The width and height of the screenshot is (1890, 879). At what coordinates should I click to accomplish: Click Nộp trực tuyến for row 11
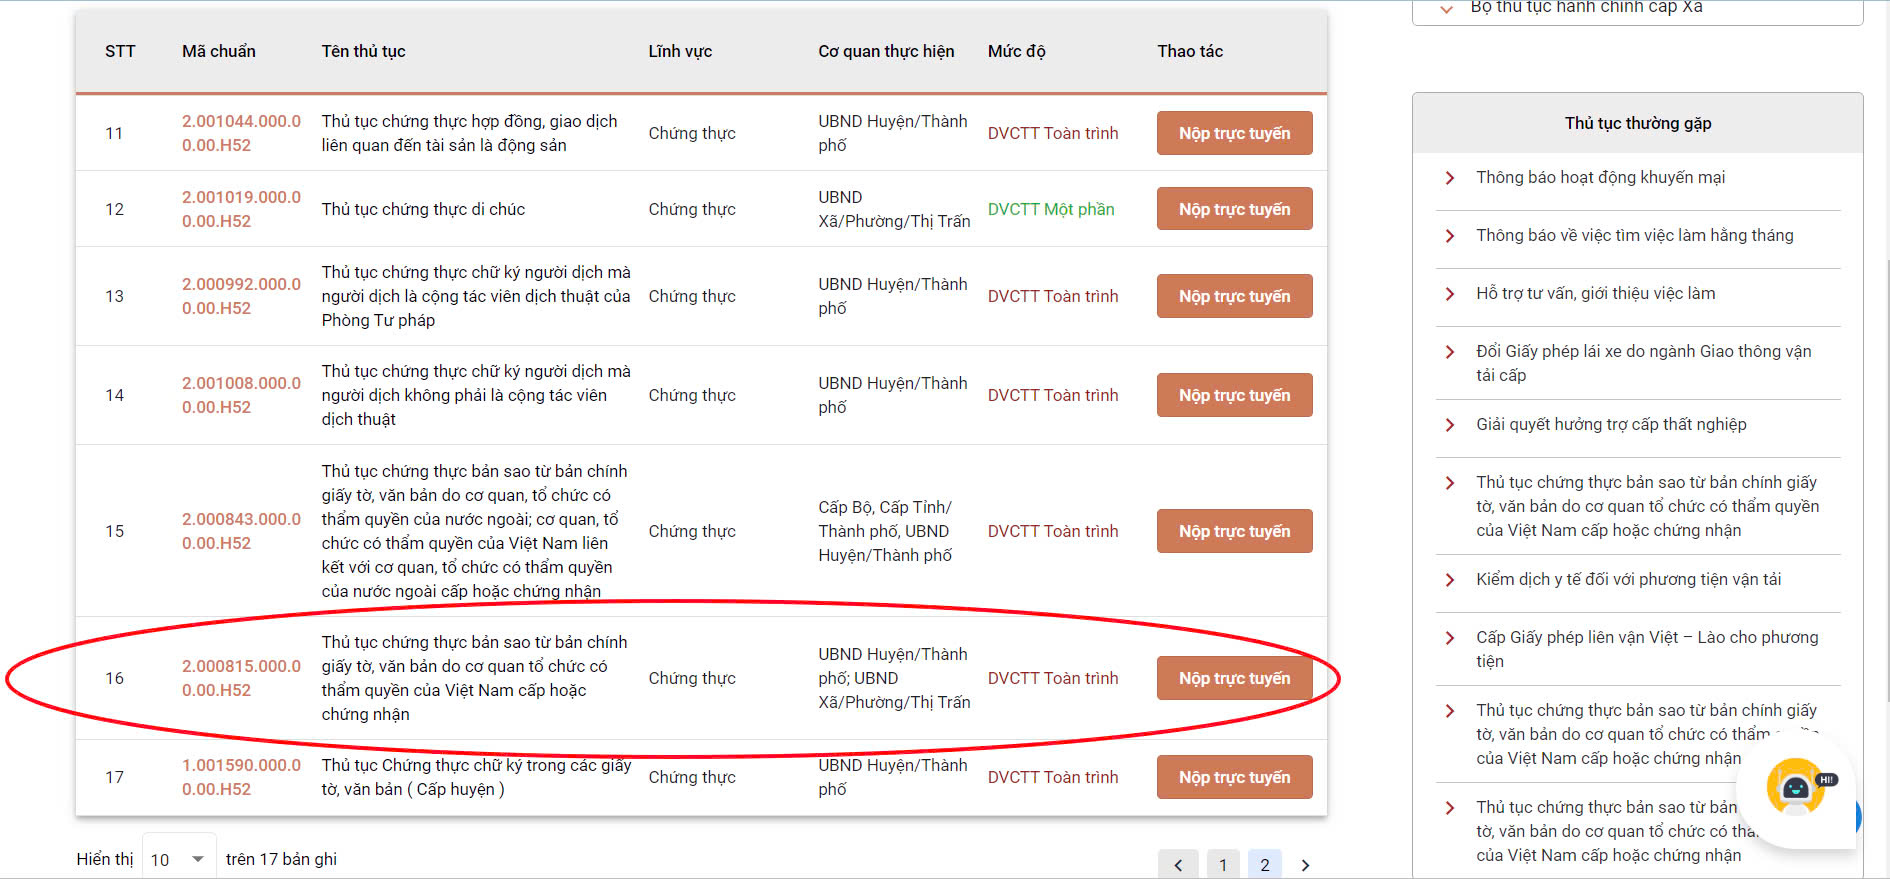[x=1234, y=133]
